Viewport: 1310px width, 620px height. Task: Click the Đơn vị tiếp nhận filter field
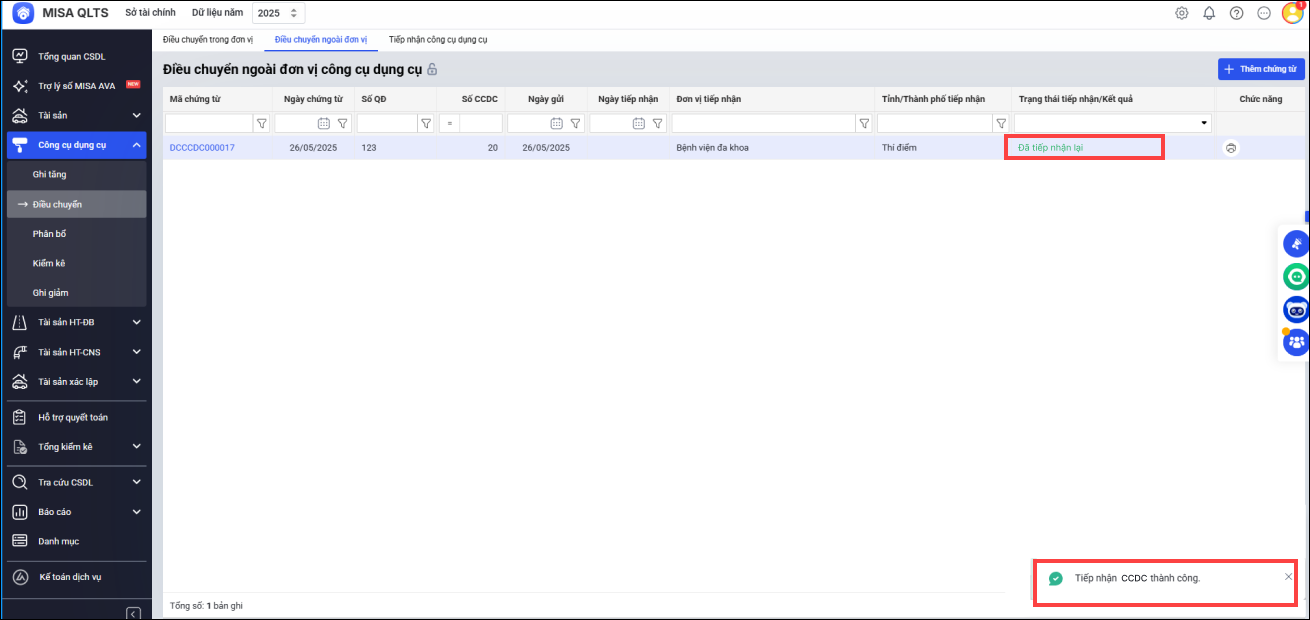763,124
